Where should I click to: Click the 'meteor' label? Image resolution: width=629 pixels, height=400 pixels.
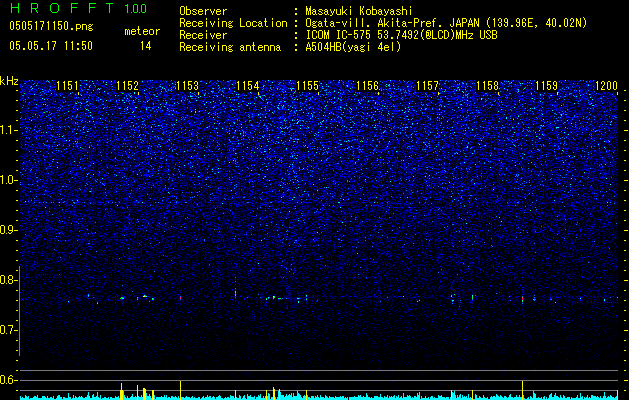[142, 31]
